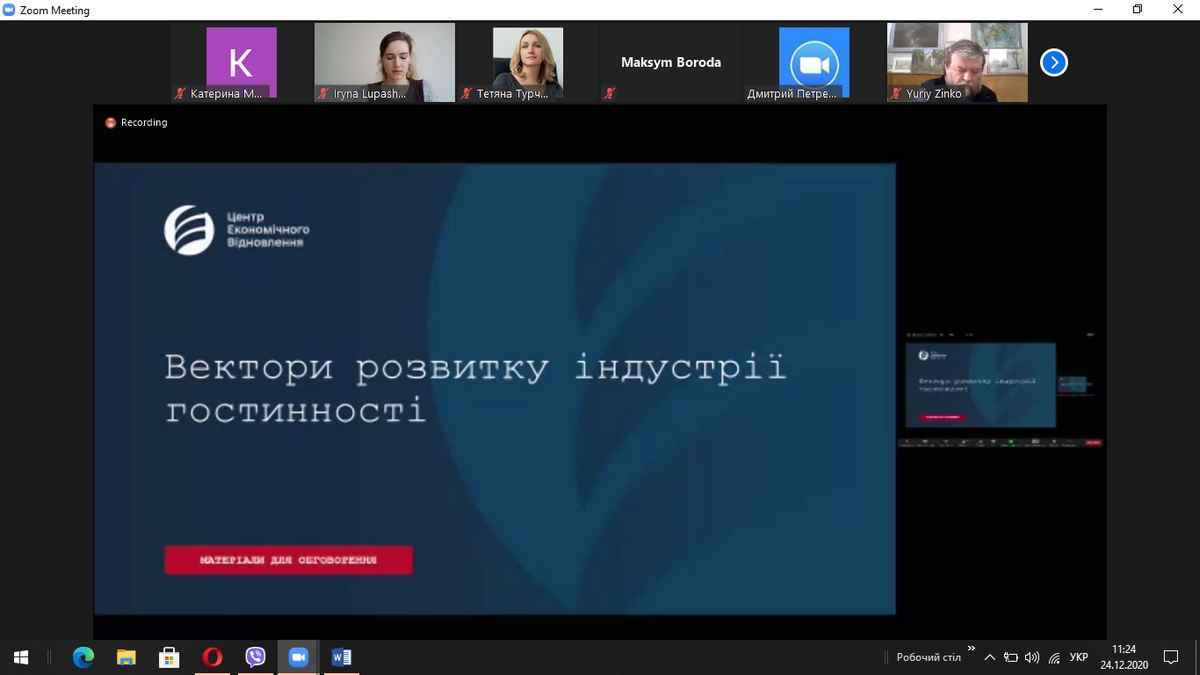Click the red Матеріали для обговорення button
Viewport: 1200px width, 675px height.
(x=288, y=560)
